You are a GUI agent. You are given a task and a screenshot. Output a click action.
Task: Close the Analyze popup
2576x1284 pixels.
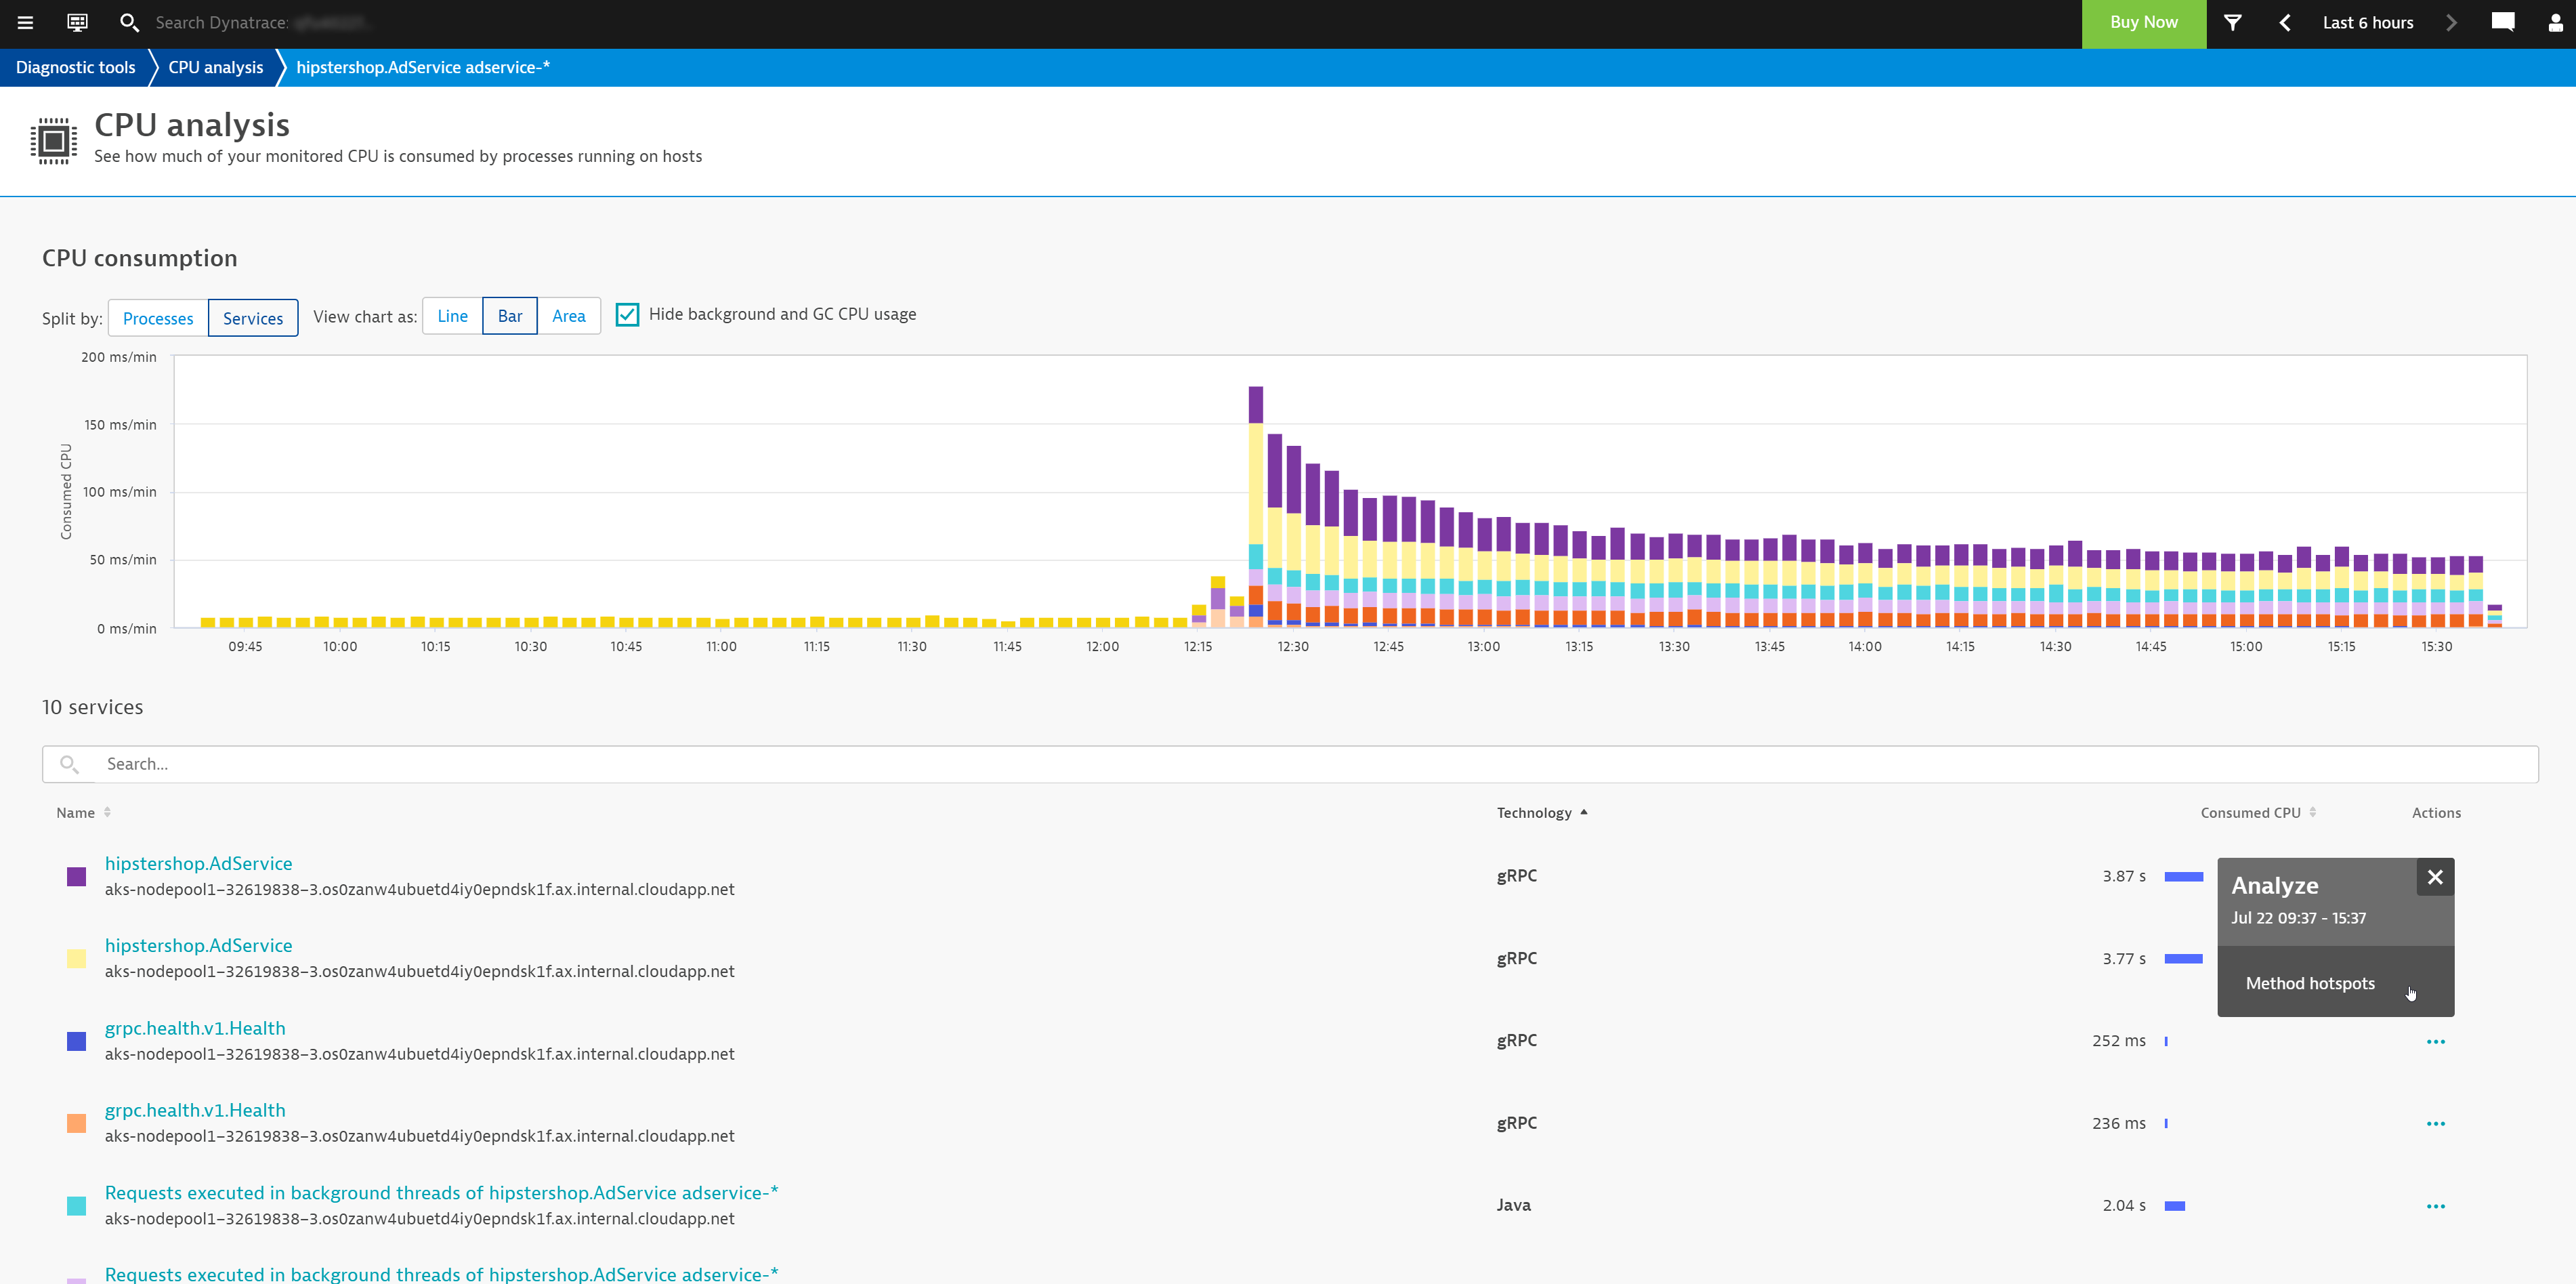click(2435, 877)
